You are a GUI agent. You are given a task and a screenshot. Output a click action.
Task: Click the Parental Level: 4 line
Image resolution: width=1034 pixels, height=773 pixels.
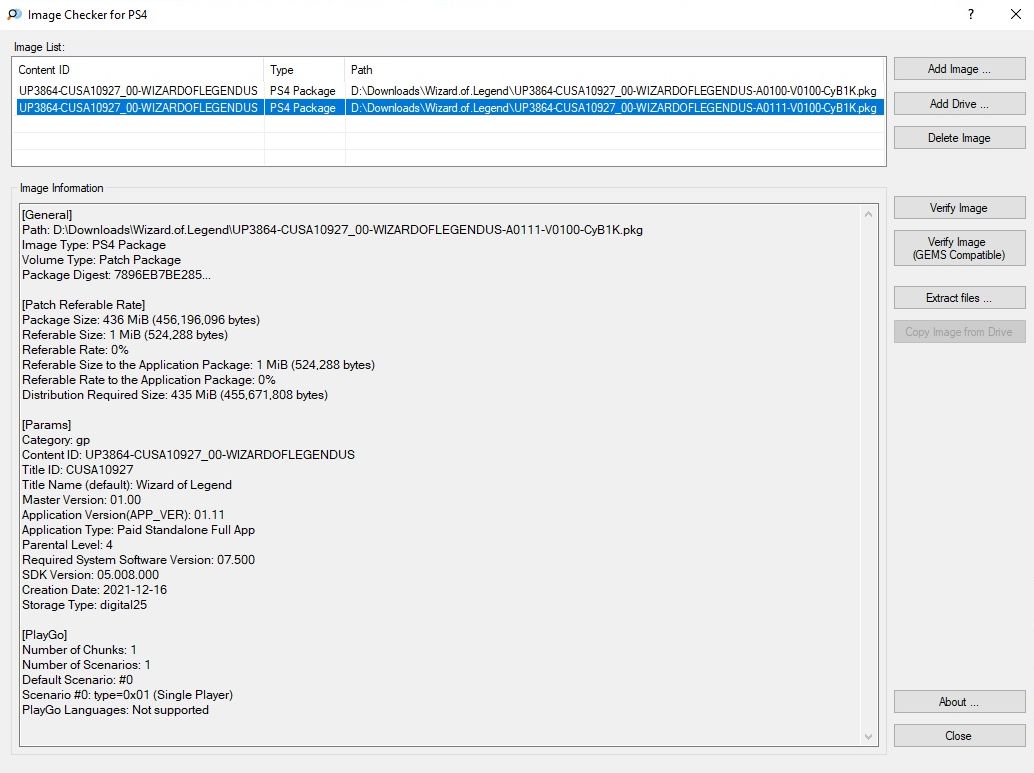pyautogui.click(x=67, y=545)
